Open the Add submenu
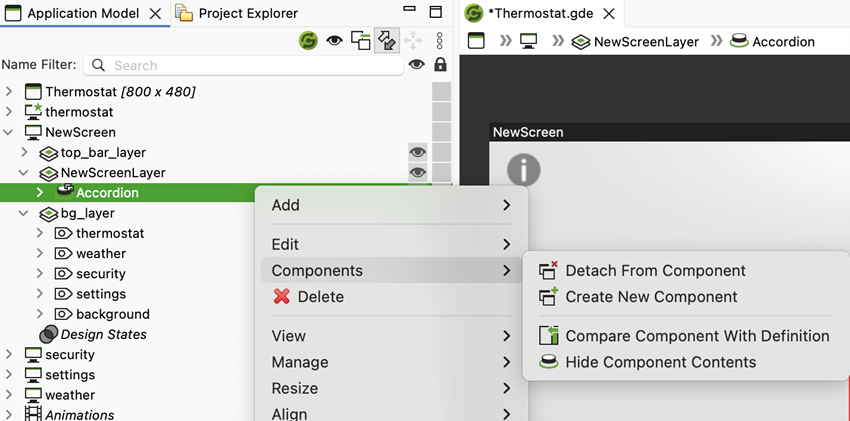The width and height of the screenshot is (850, 421). (391, 205)
